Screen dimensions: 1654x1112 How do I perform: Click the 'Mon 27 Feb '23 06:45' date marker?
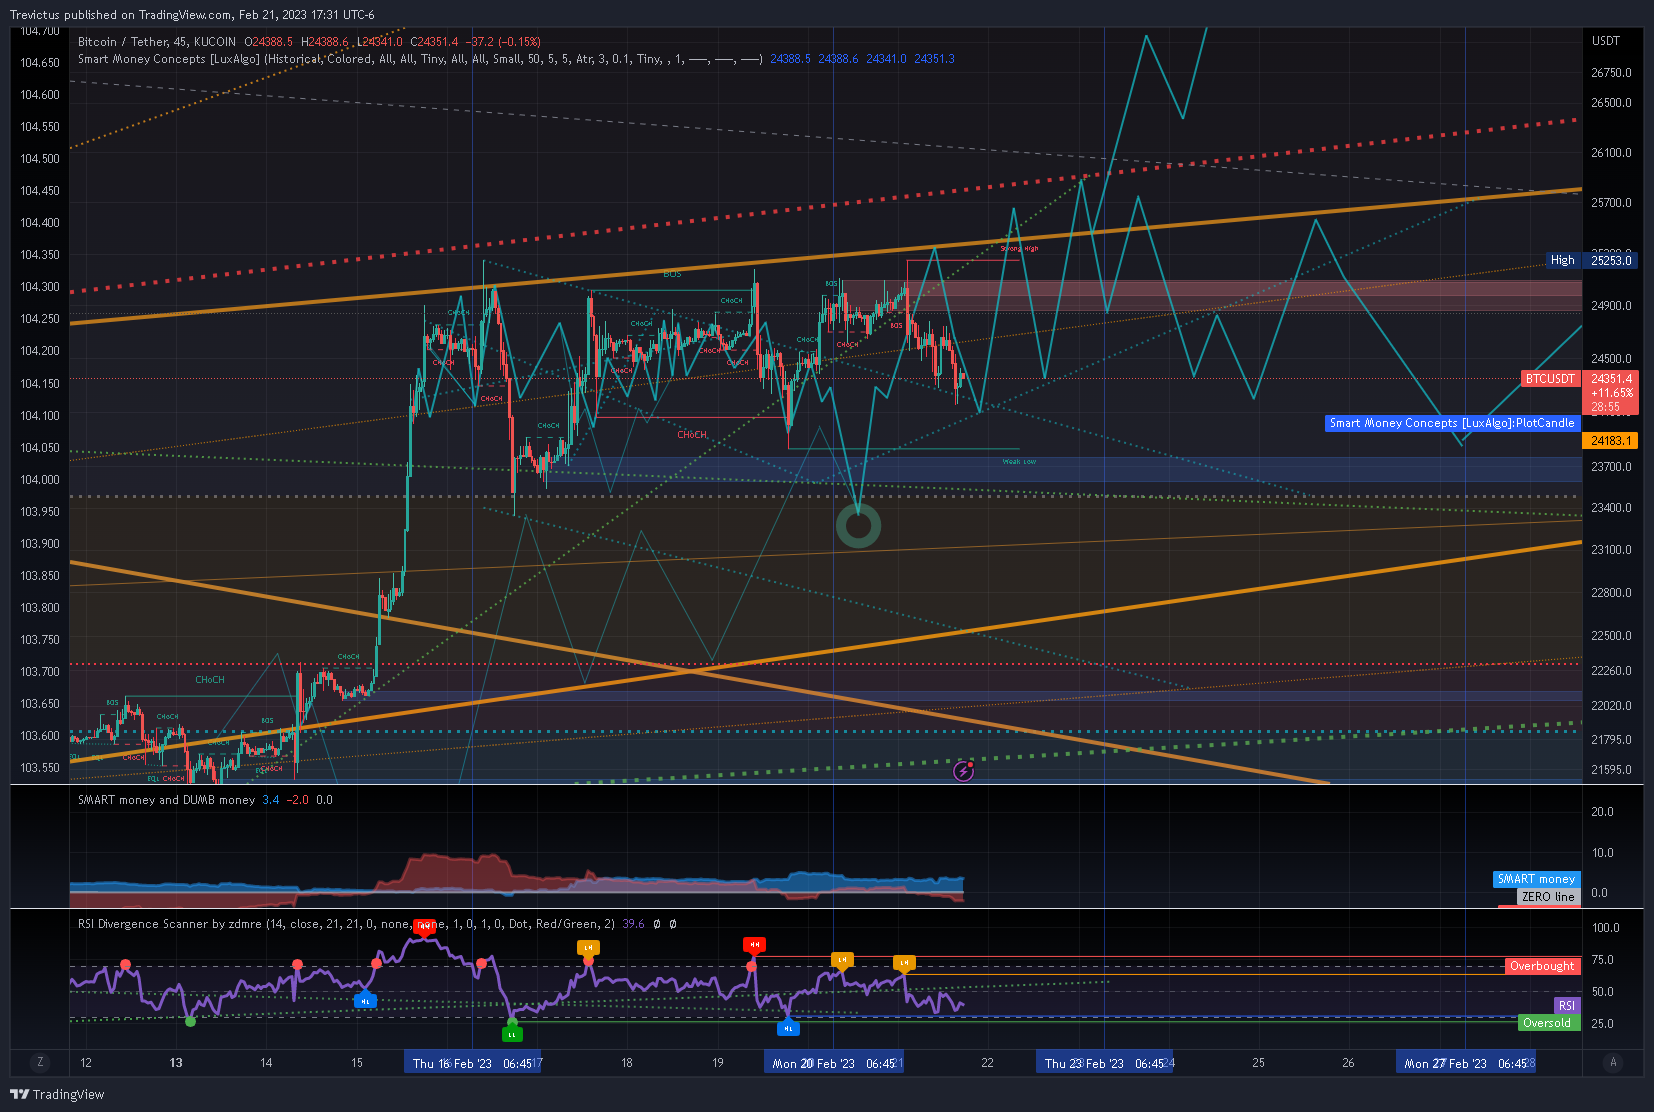[x=1466, y=1063]
